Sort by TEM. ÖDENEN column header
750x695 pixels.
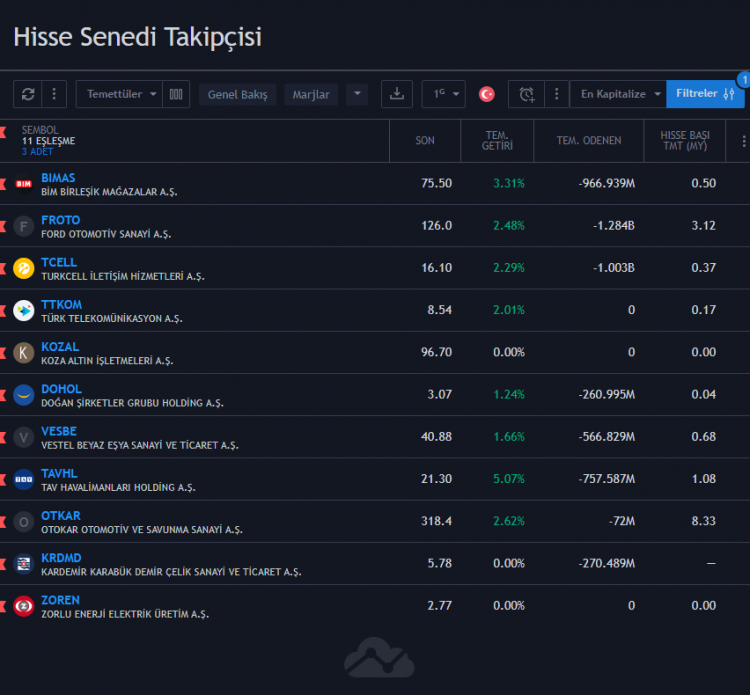pos(589,141)
